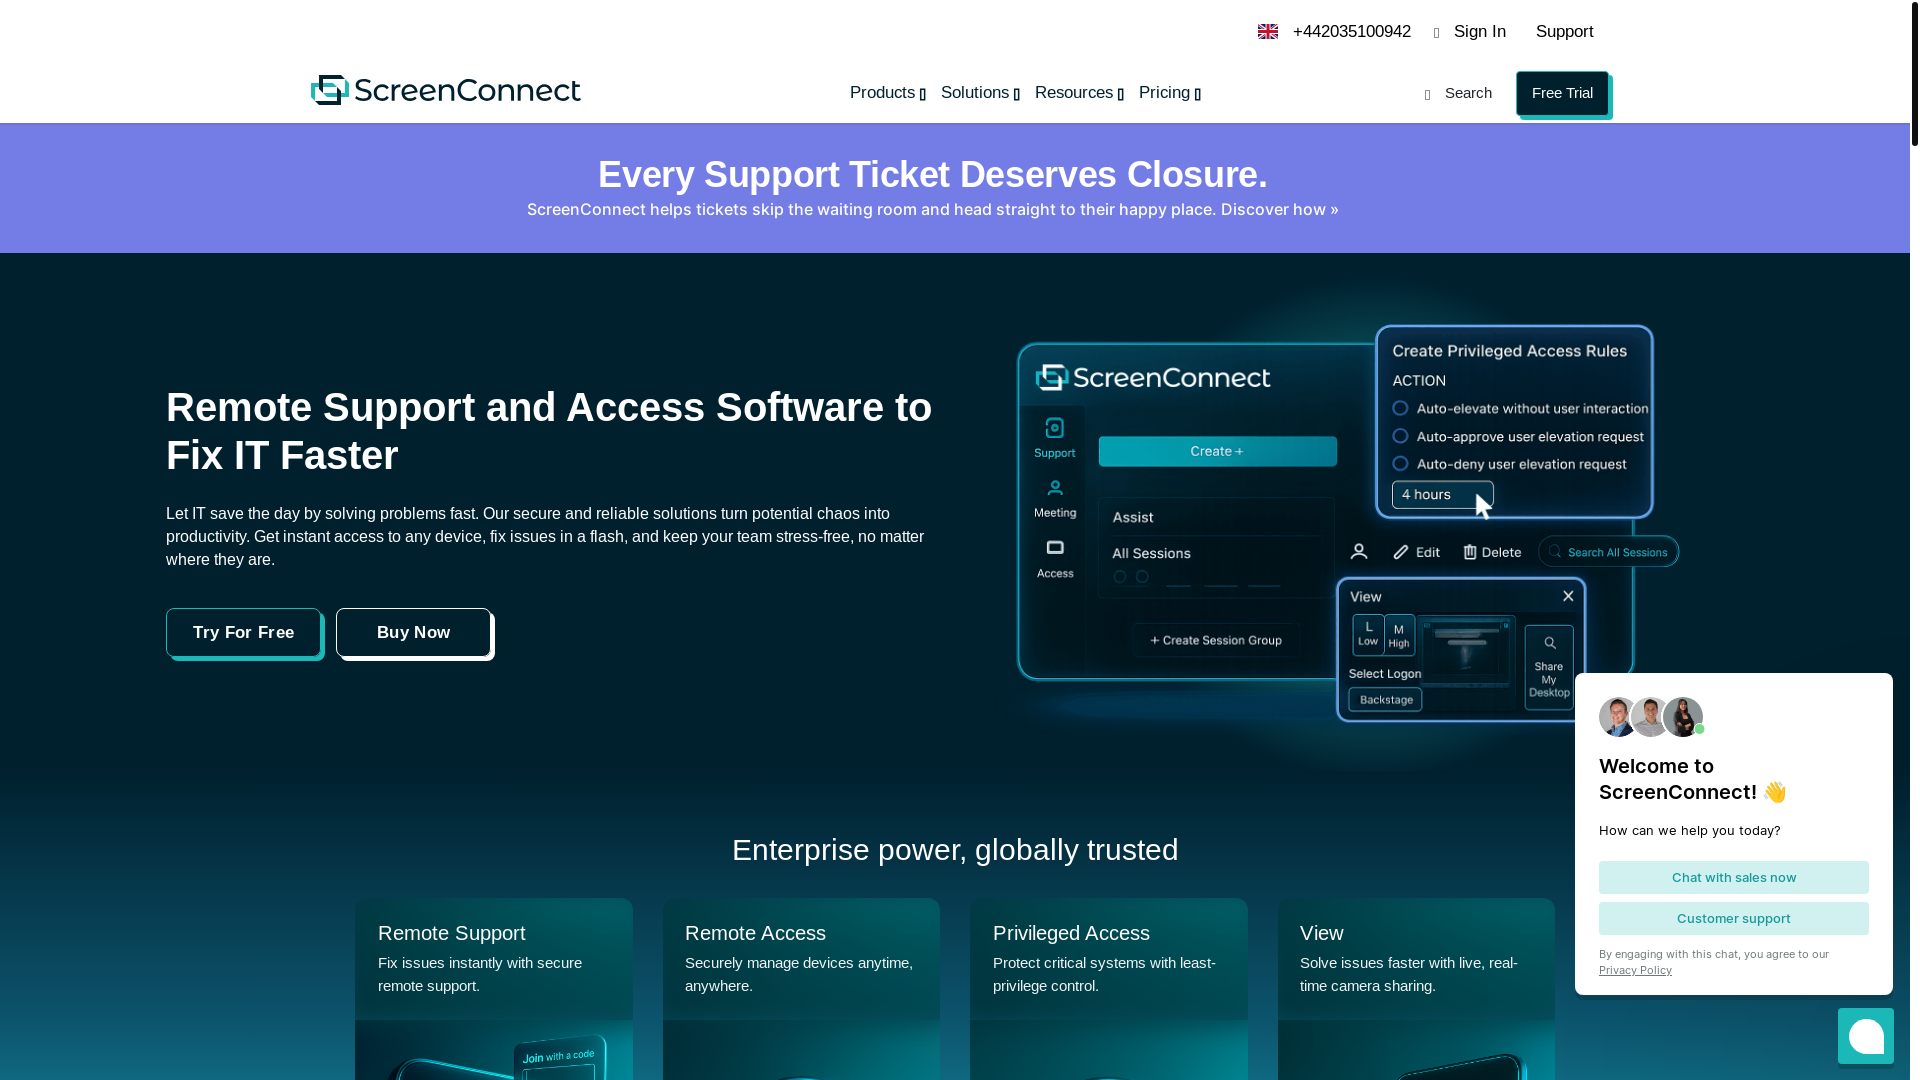Click the Buy Now button
1920x1080 pixels.
(x=413, y=632)
